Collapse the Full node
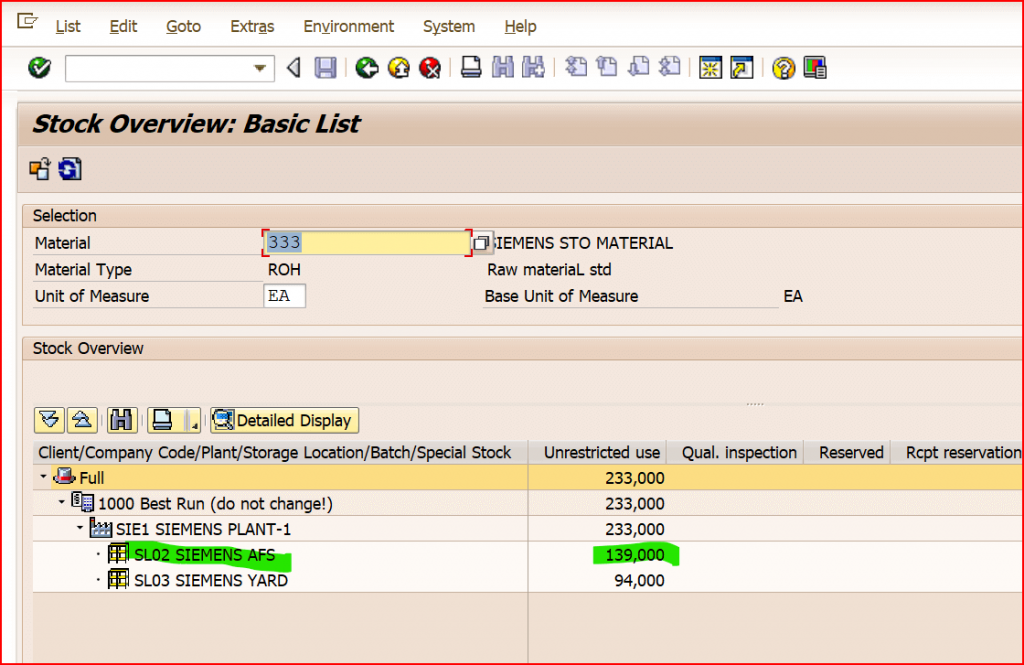The width and height of the screenshot is (1024, 665). 43,477
